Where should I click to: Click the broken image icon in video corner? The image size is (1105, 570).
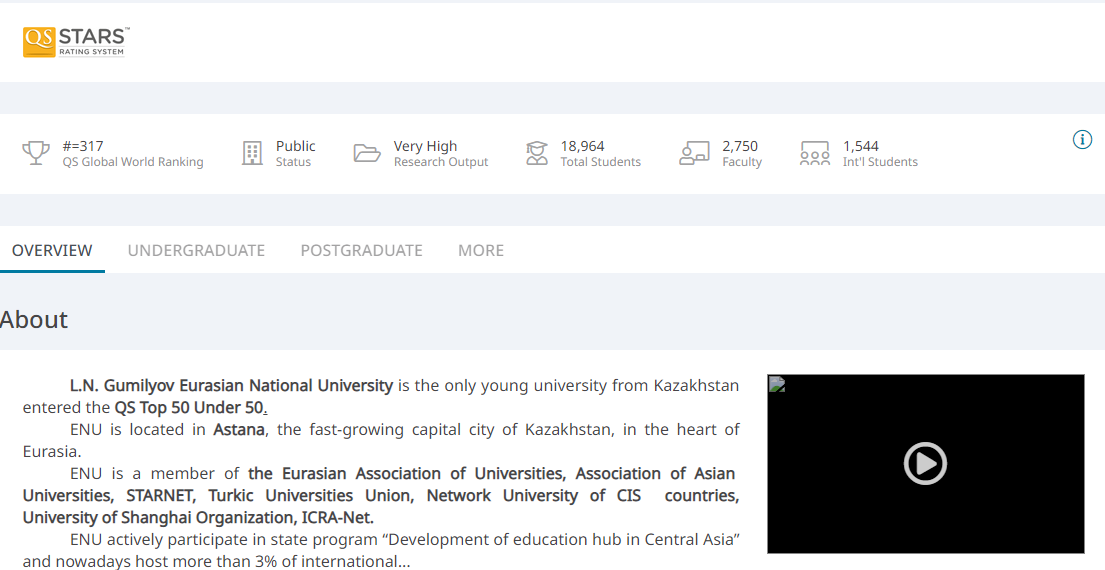[x=777, y=385]
